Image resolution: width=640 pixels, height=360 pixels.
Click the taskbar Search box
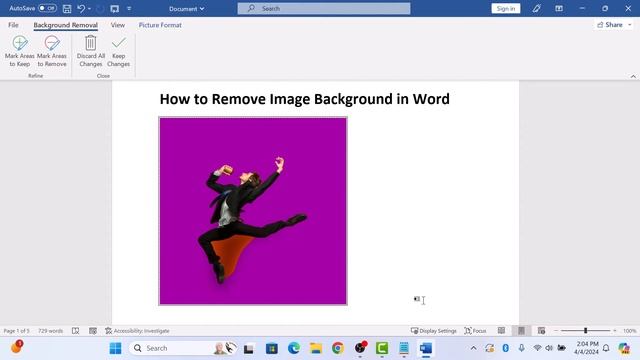tap(183, 348)
